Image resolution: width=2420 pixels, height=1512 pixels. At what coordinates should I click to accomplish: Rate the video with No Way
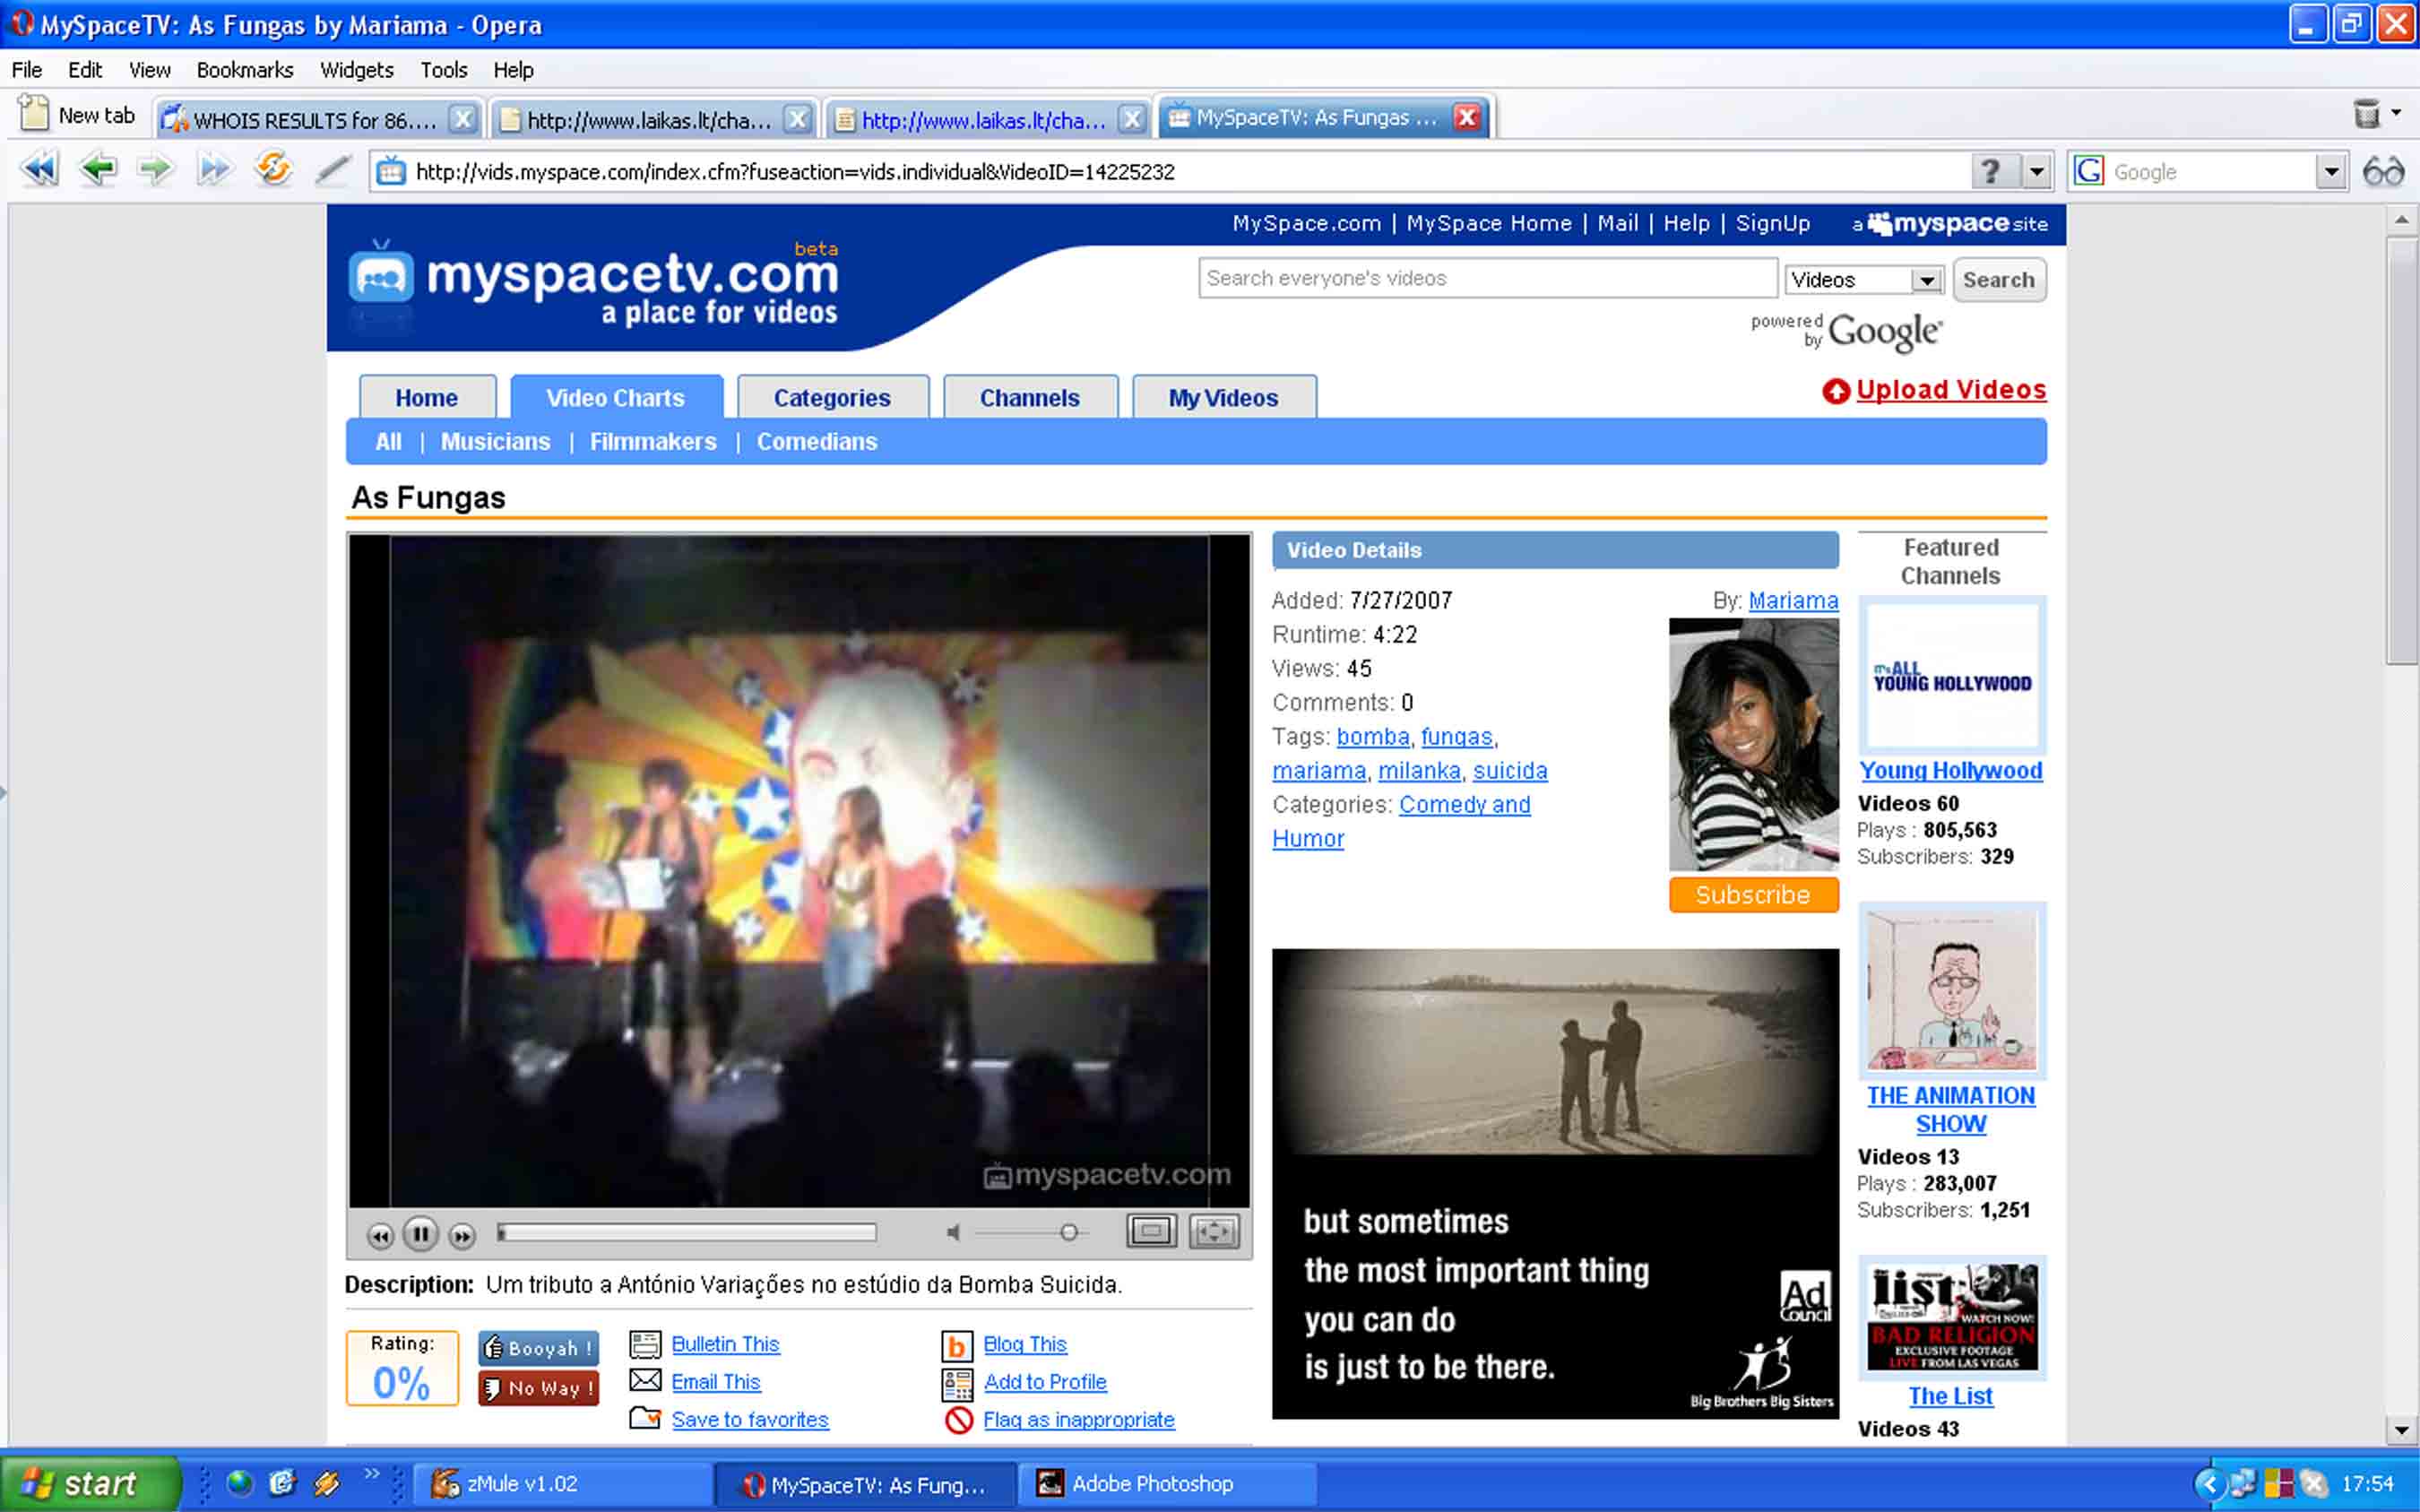(539, 1388)
